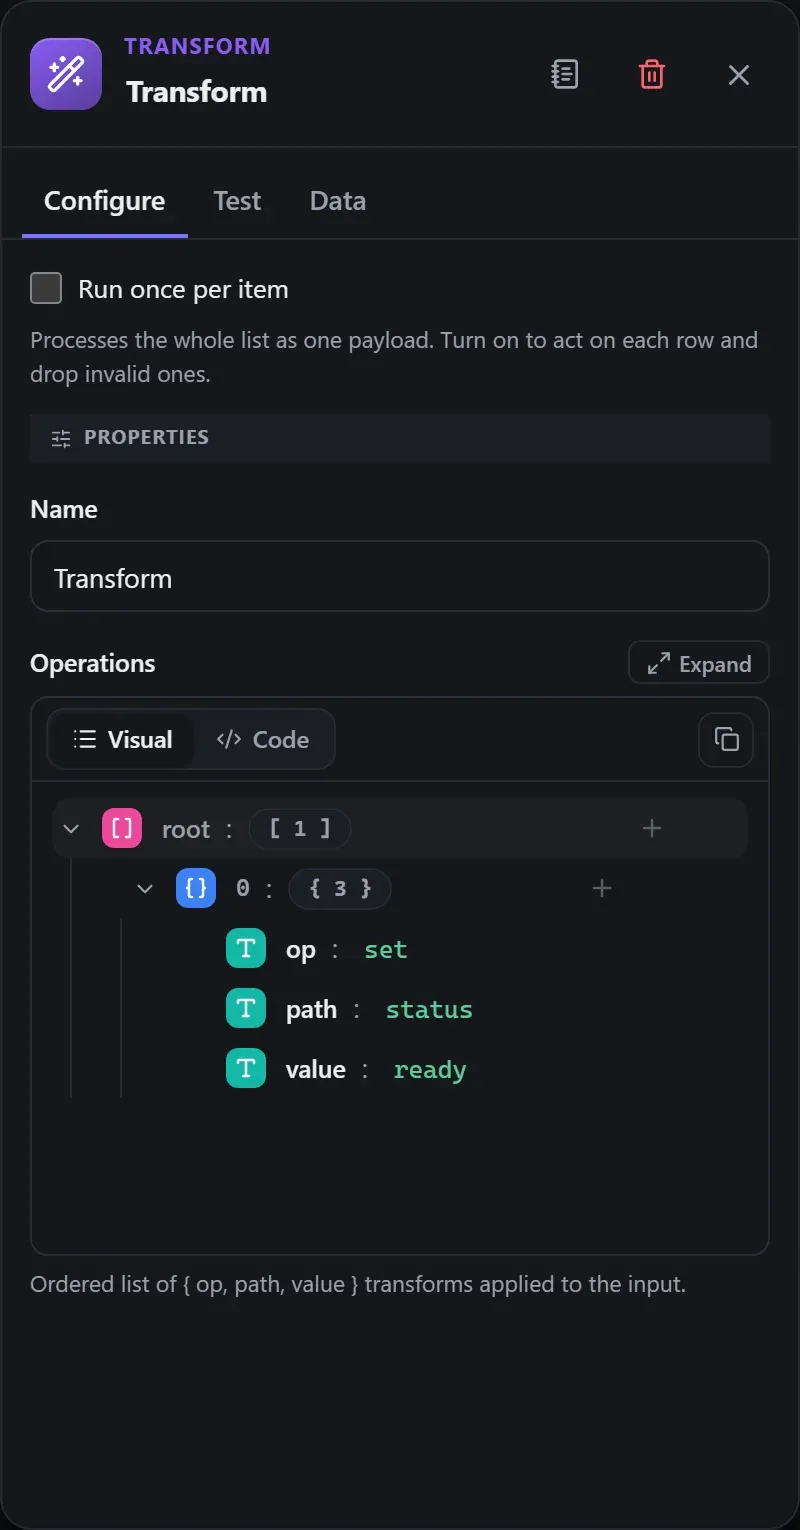Focus the Name input field
This screenshot has width=800, height=1530.
point(400,576)
